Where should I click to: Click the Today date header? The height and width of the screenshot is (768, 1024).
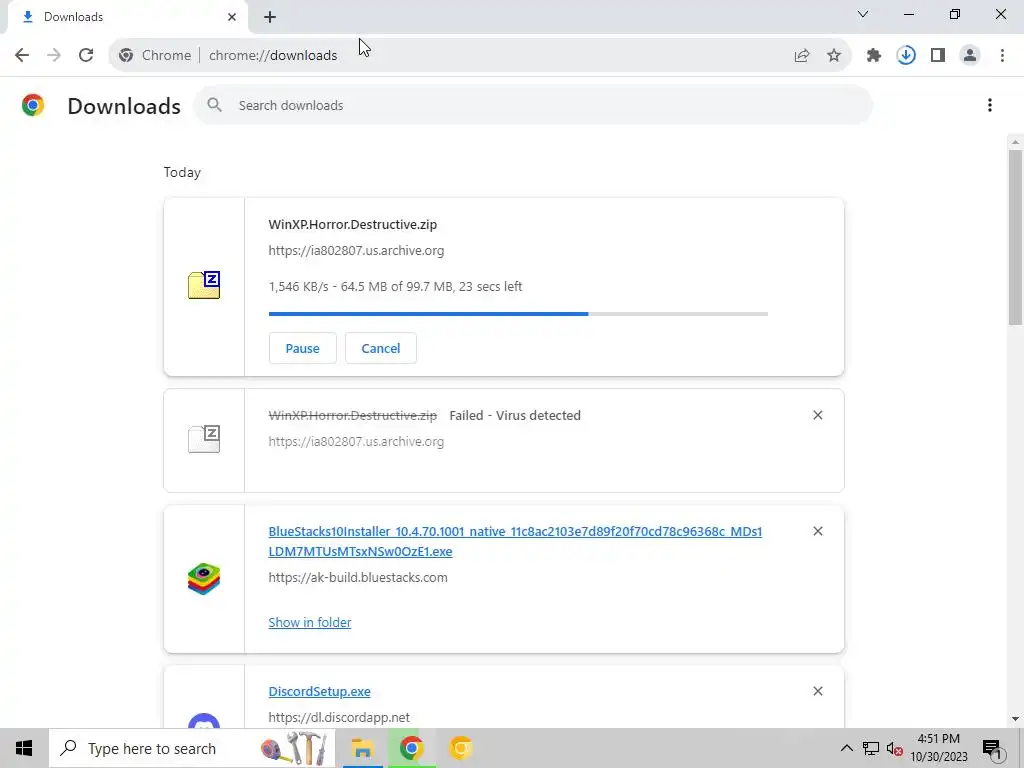point(182,172)
